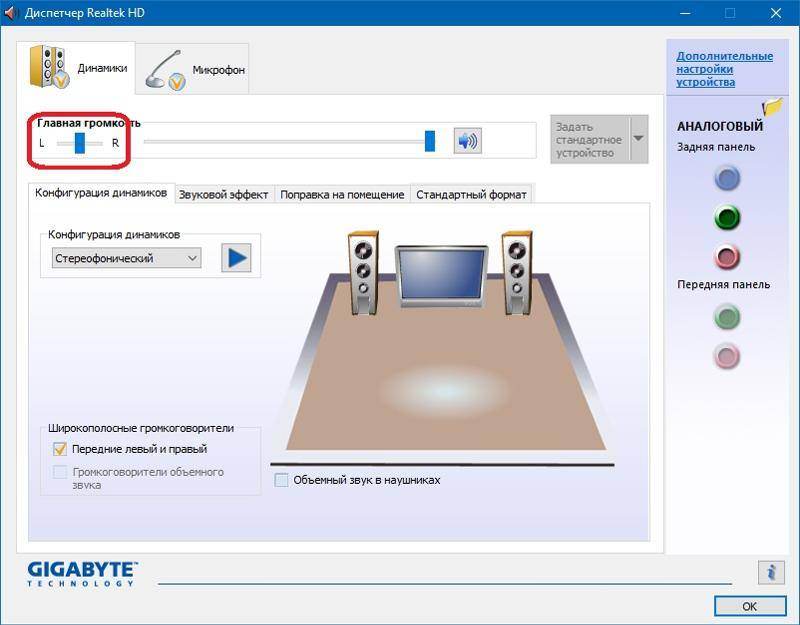Open the Стереофонический configuration dropdown
This screenshot has width=800, height=625.
[127, 258]
